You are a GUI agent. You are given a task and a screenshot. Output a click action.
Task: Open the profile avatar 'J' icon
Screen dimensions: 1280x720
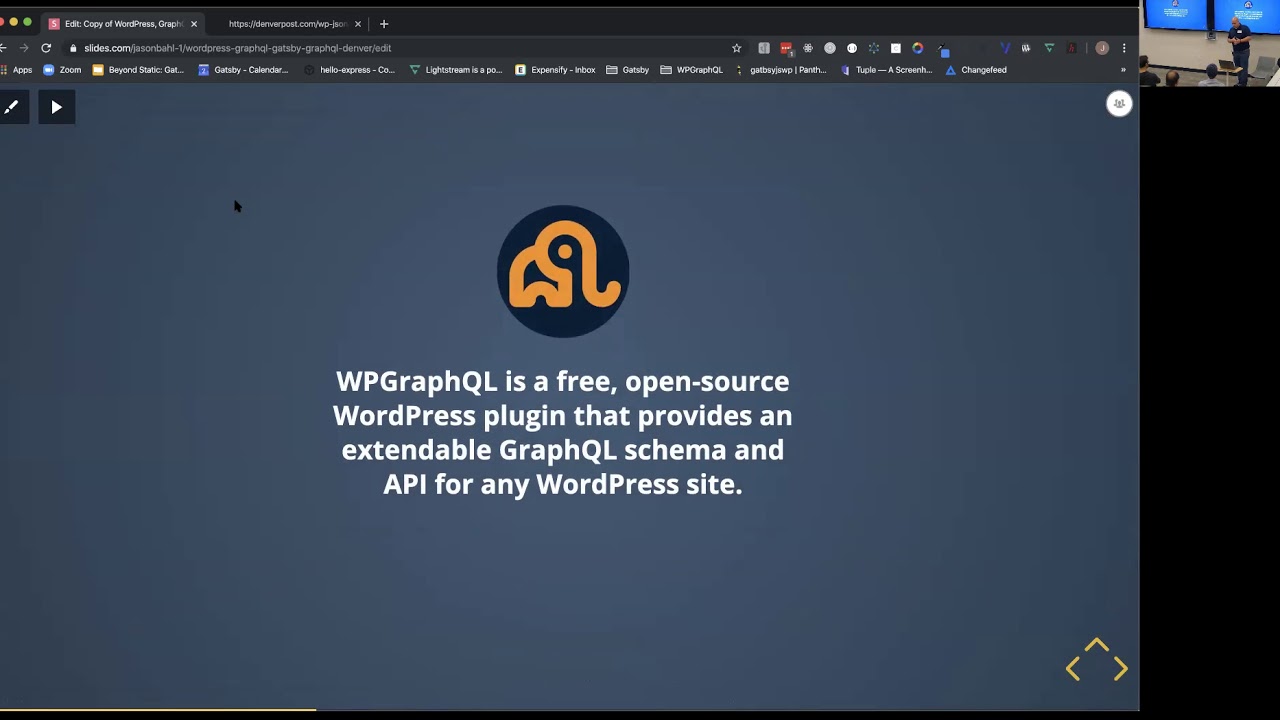click(1102, 48)
